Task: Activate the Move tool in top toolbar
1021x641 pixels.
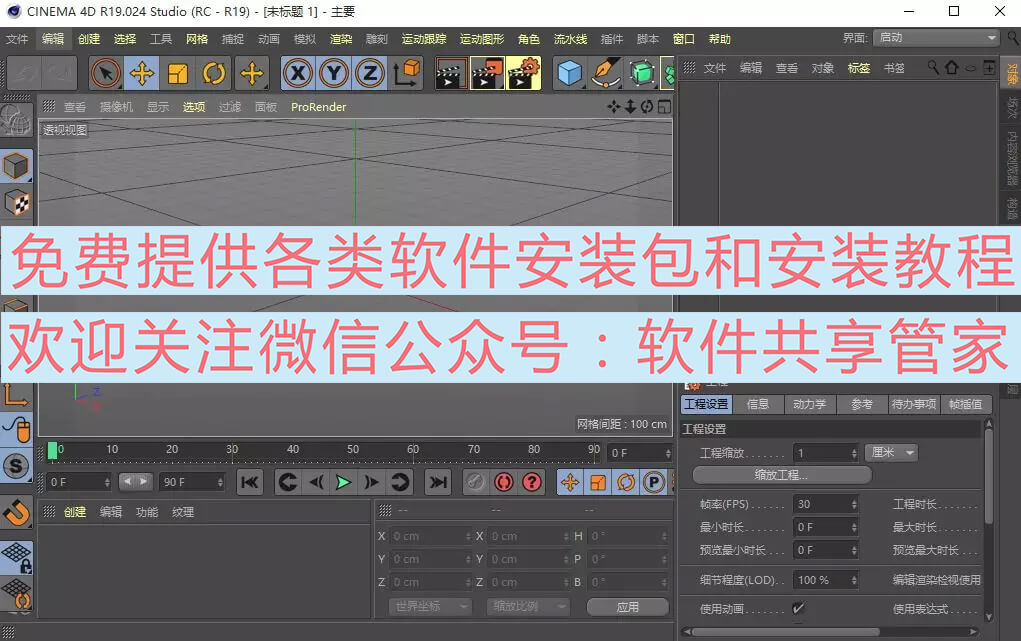Action: pyautogui.click(x=142, y=73)
